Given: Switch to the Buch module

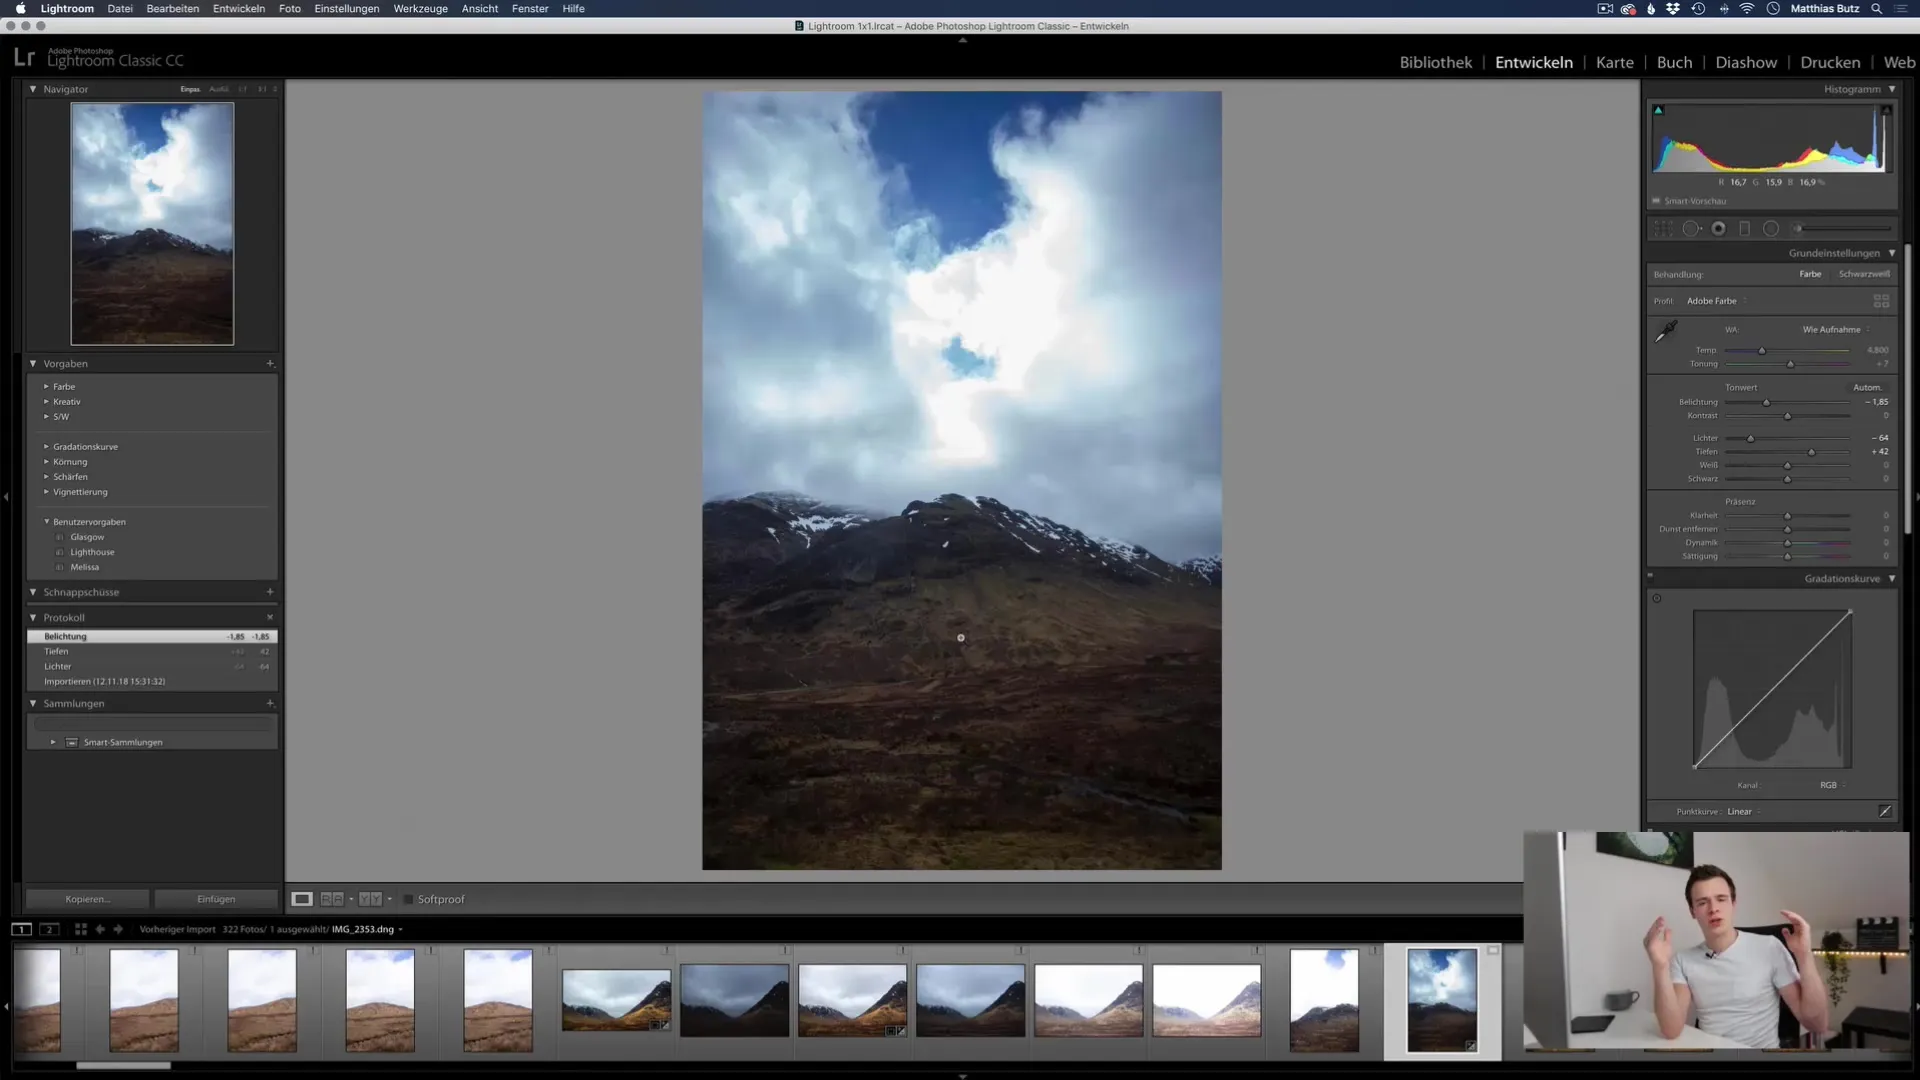Looking at the screenshot, I should [1674, 62].
